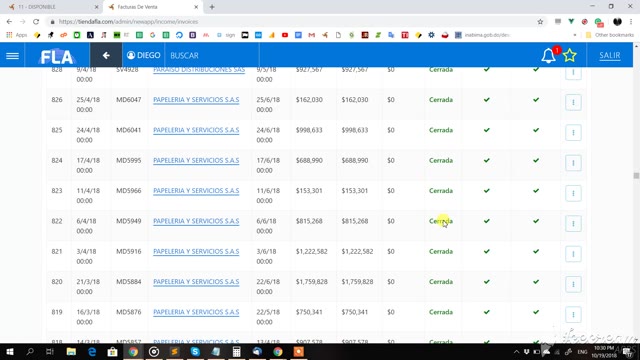This screenshot has width=640, height=360.
Task: Click Cerrada status in row 825
Action: pos(441,130)
